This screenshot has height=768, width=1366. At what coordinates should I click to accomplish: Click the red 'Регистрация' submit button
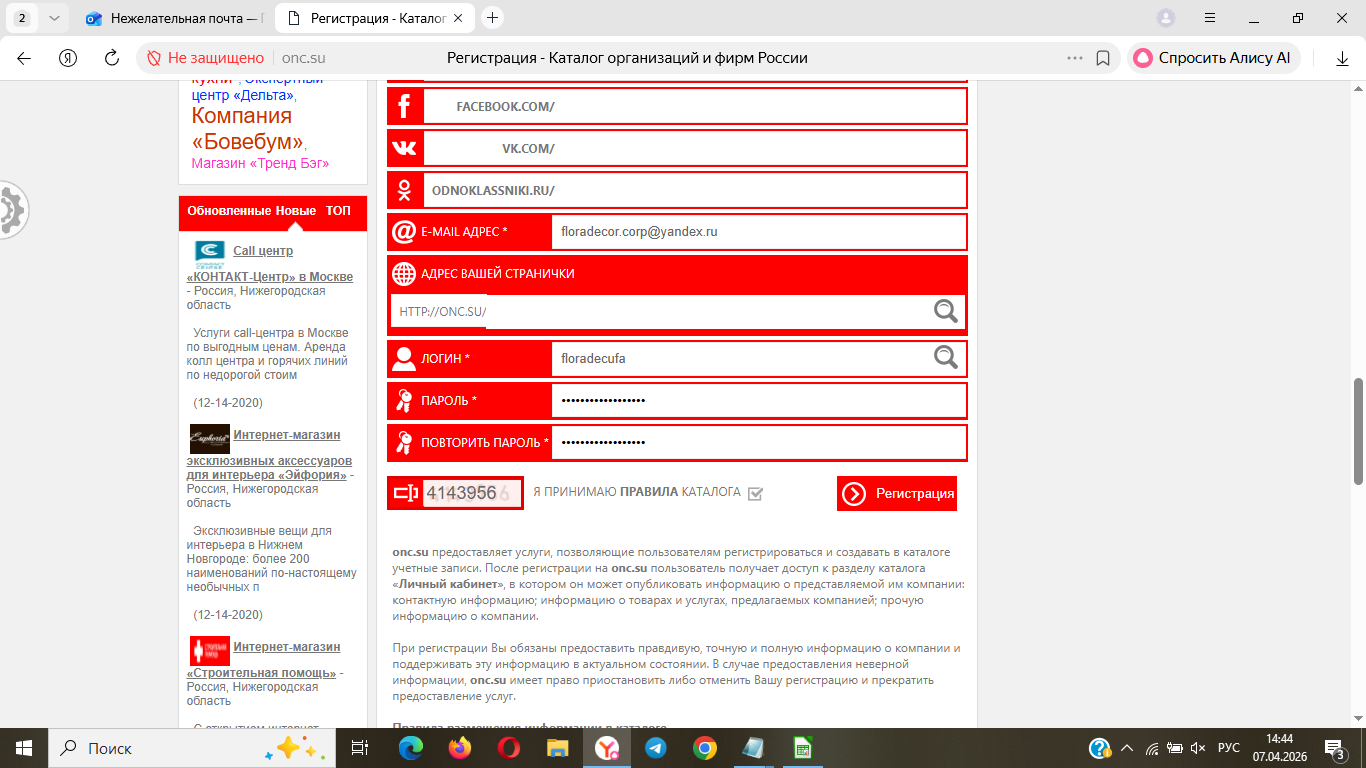point(897,493)
